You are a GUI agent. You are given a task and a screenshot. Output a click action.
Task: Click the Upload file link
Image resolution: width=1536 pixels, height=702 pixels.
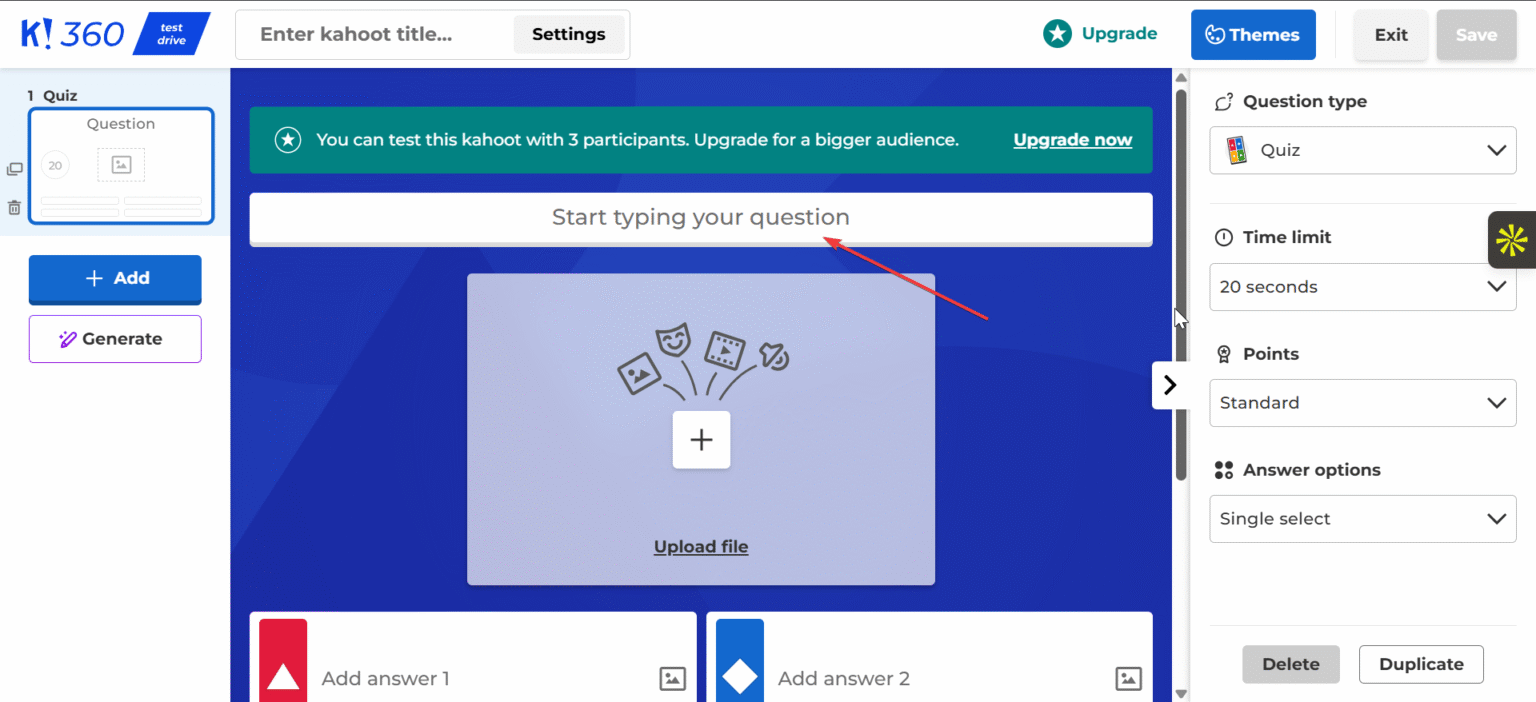click(x=701, y=547)
